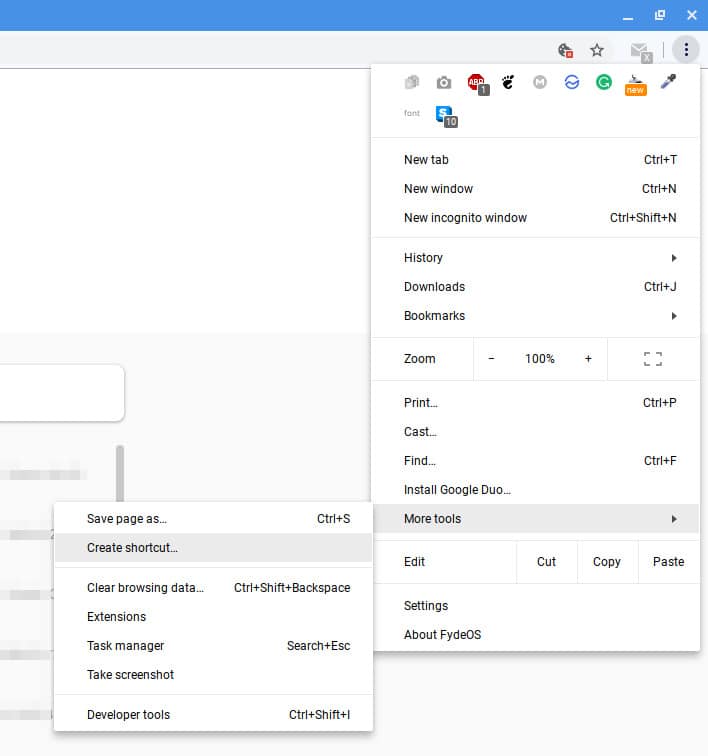Restore down the browser window
Image resolution: width=708 pixels, height=756 pixels.
pos(660,15)
